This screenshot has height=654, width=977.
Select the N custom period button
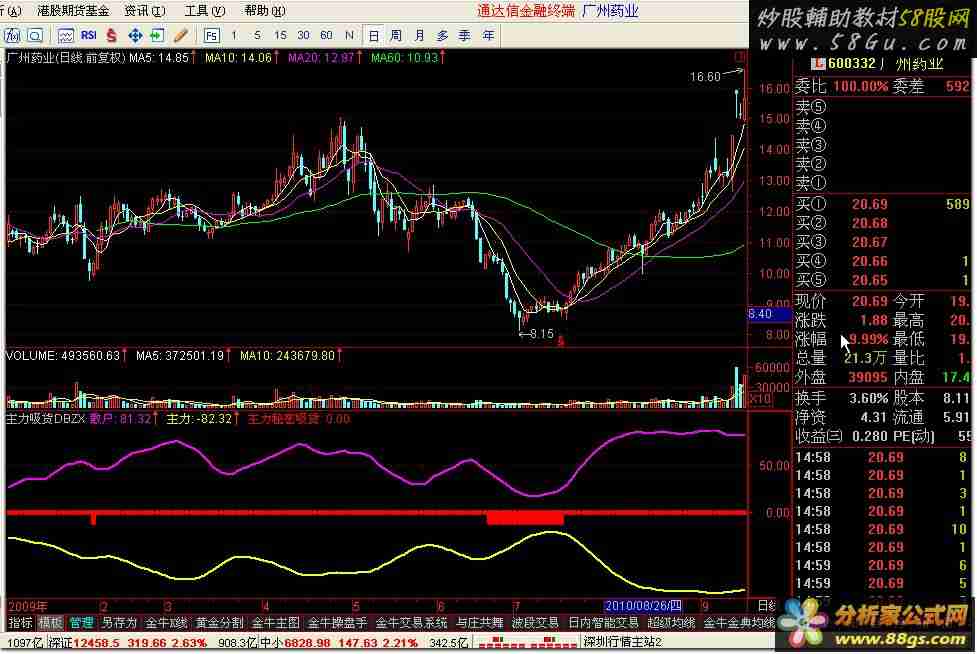[350, 36]
